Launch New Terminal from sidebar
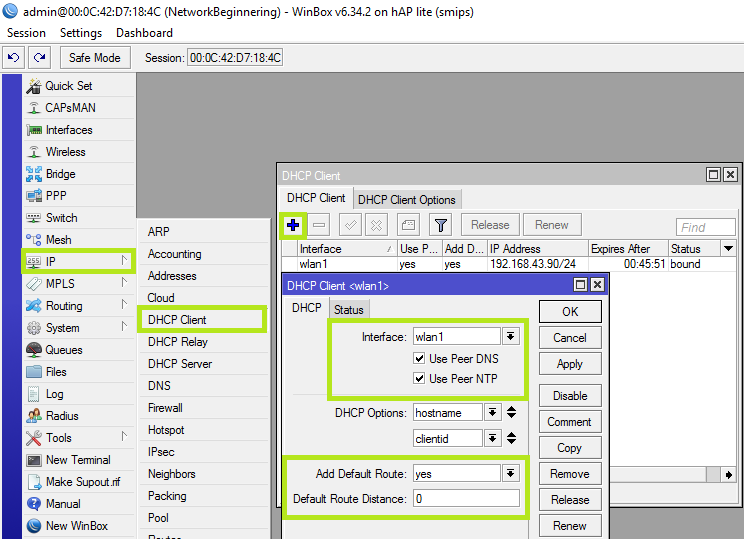The image size is (744, 539). pyautogui.click(x=79, y=460)
